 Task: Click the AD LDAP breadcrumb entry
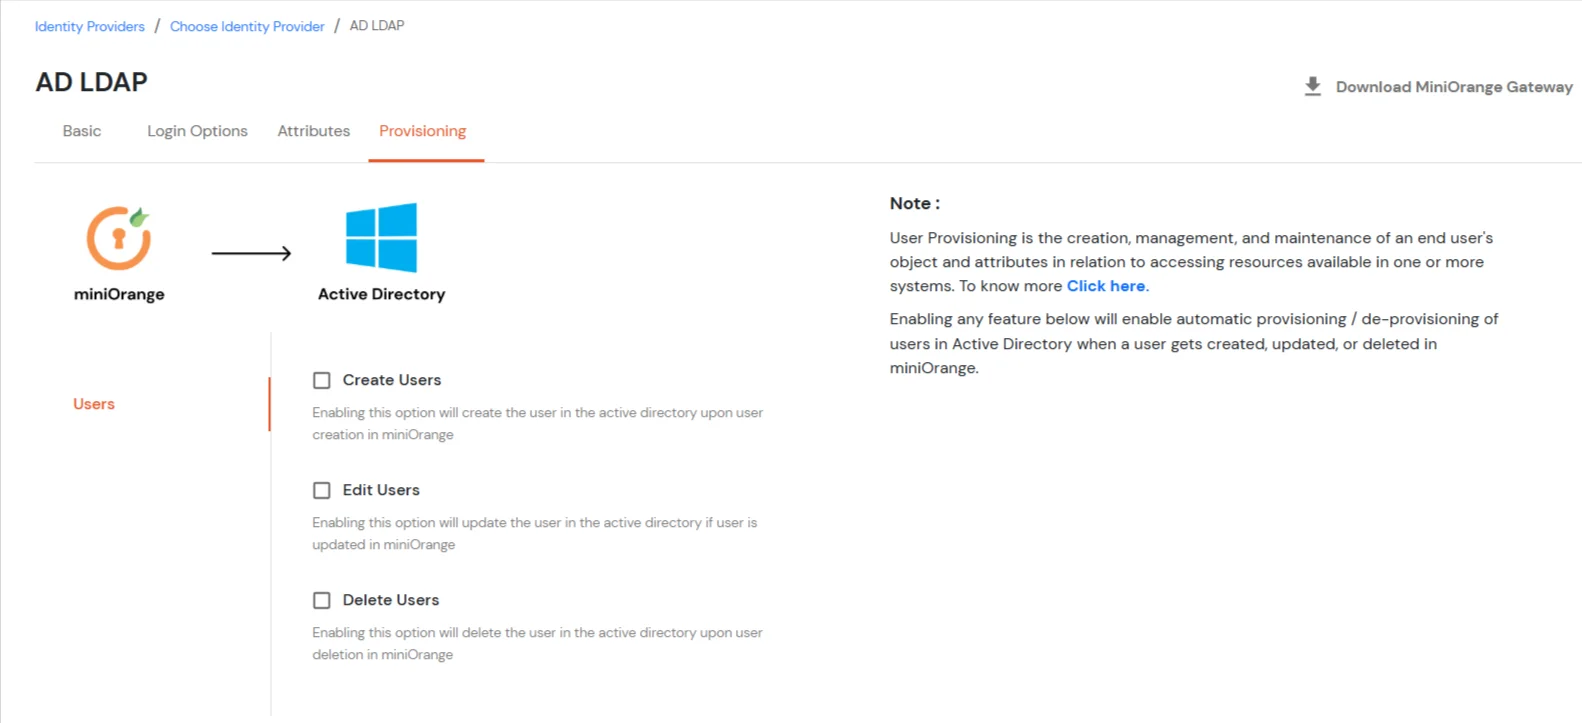(377, 26)
